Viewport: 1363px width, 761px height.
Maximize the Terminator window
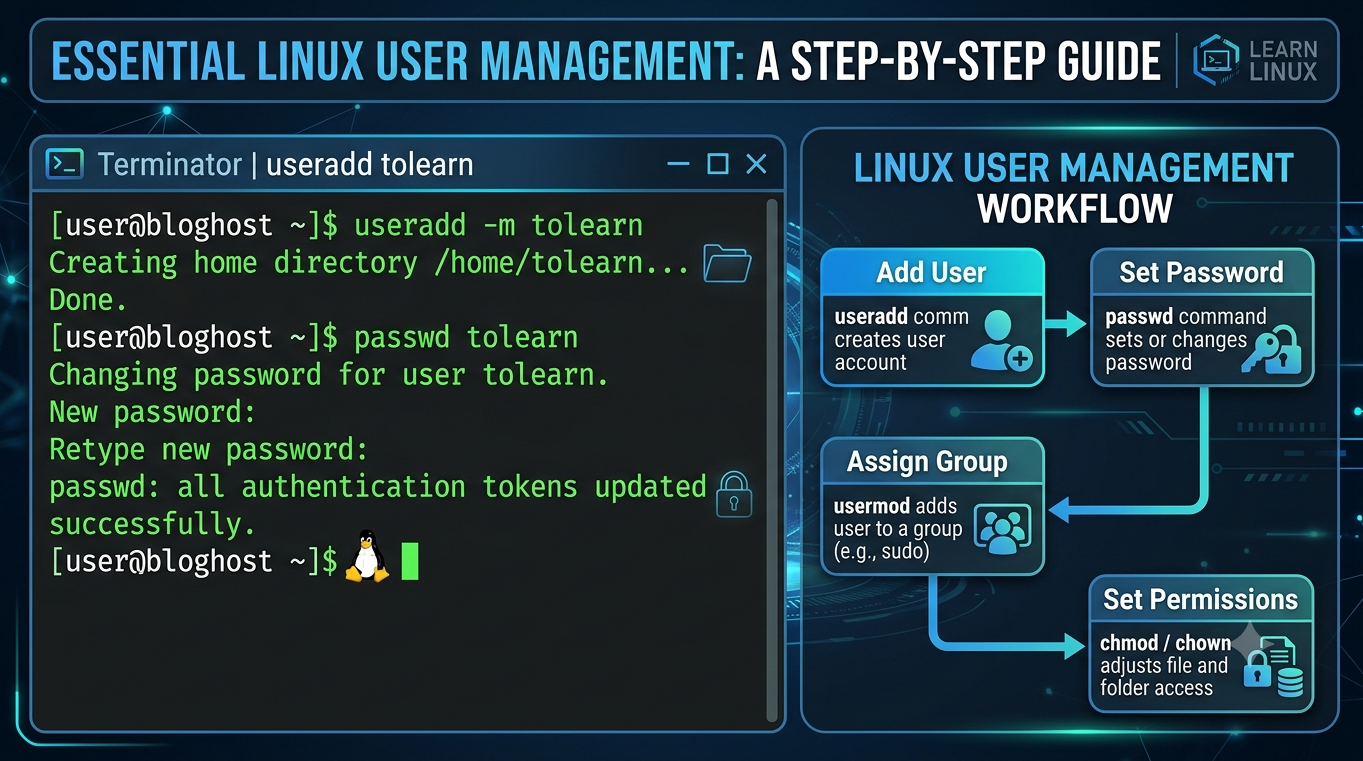(717, 164)
